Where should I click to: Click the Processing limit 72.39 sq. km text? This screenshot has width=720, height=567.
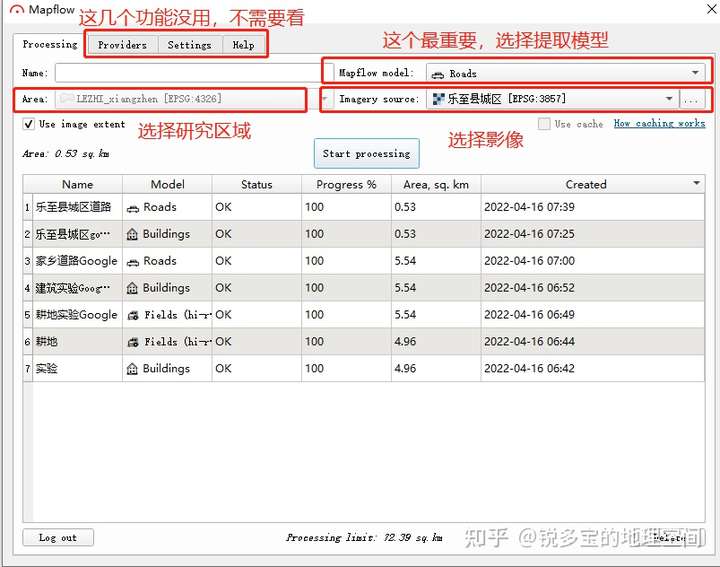(364, 538)
